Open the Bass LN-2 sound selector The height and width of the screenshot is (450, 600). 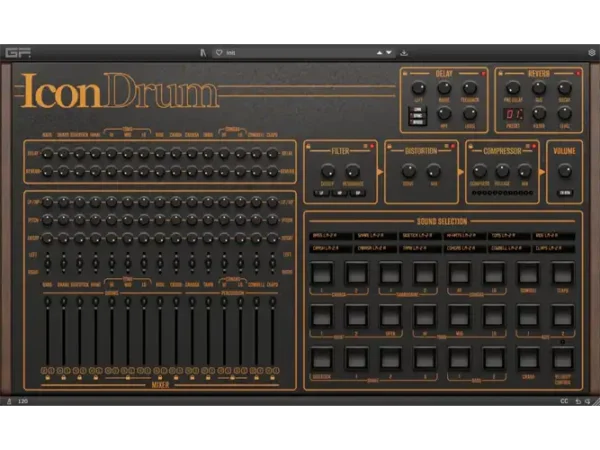pos(331,236)
